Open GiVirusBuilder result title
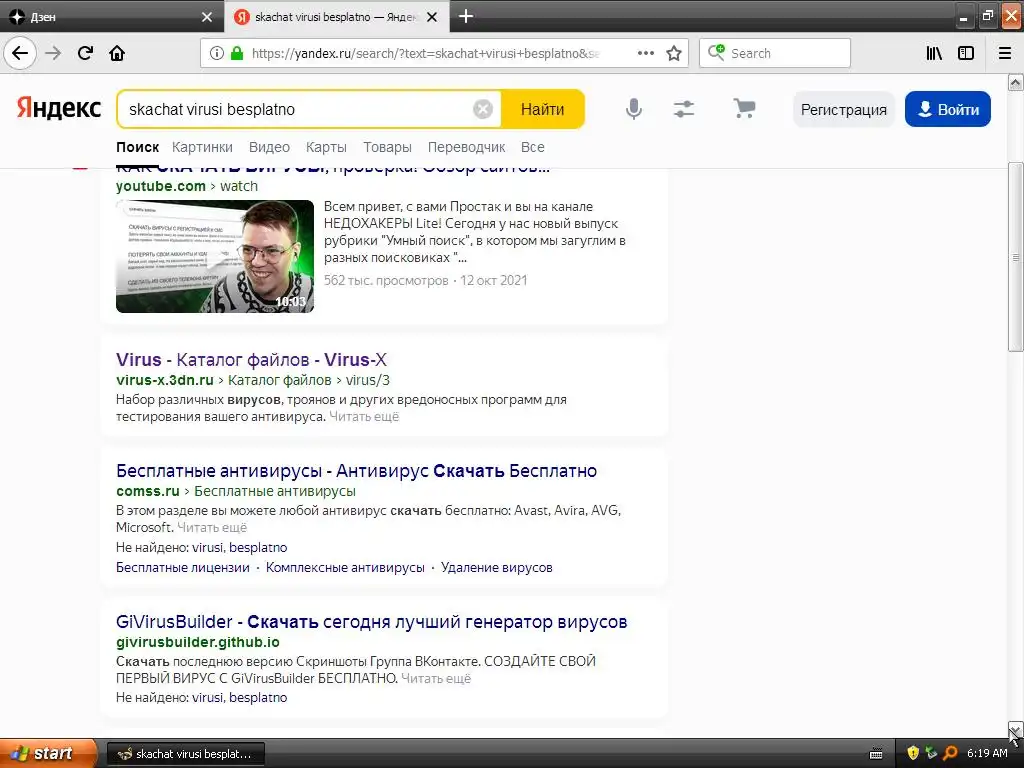This screenshot has height=768, width=1024. tap(372, 622)
